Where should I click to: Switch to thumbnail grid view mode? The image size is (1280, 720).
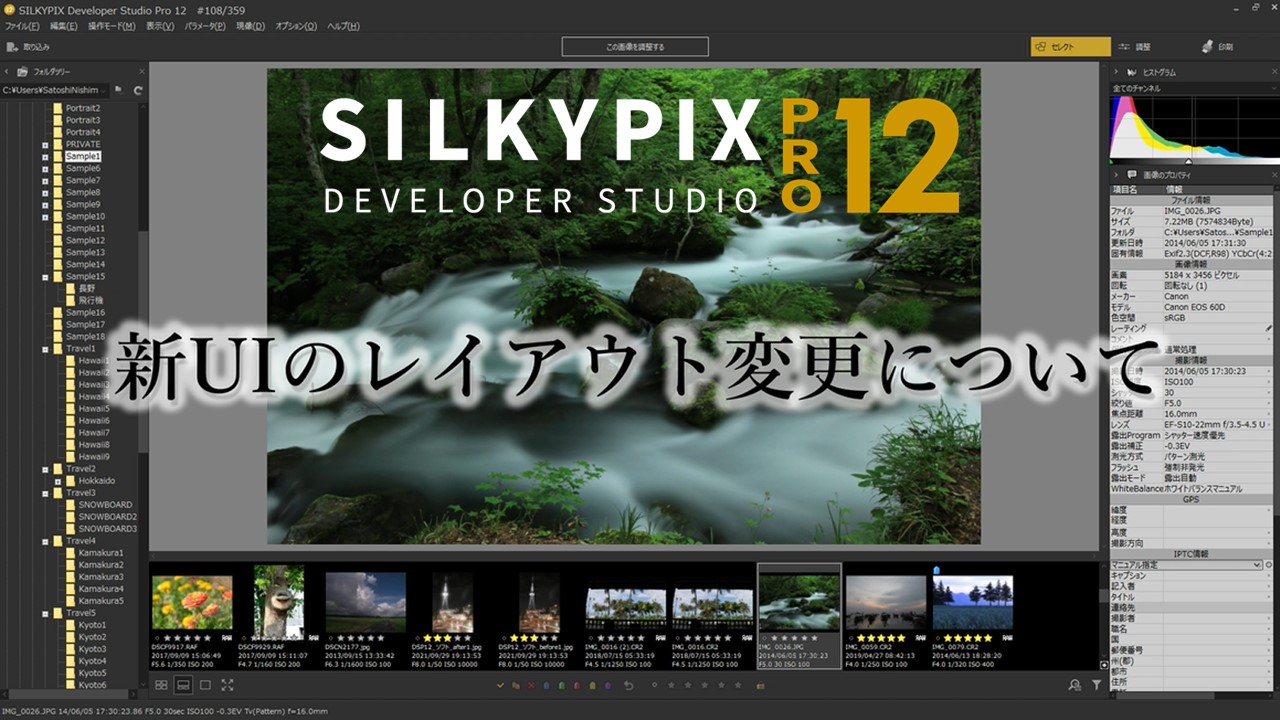(x=161, y=685)
